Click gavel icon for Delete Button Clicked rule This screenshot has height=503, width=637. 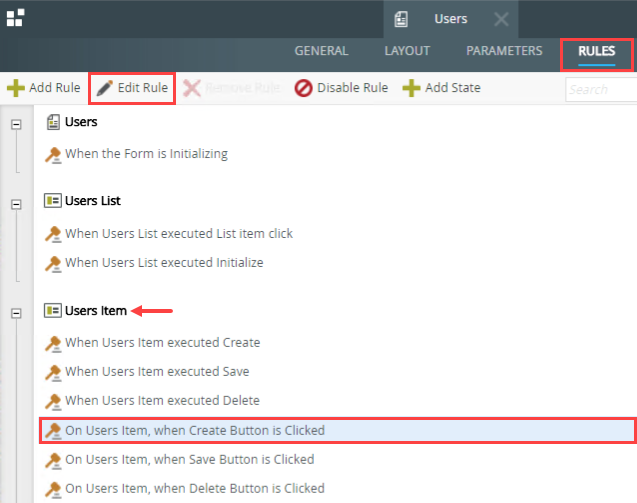(x=53, y=489)
